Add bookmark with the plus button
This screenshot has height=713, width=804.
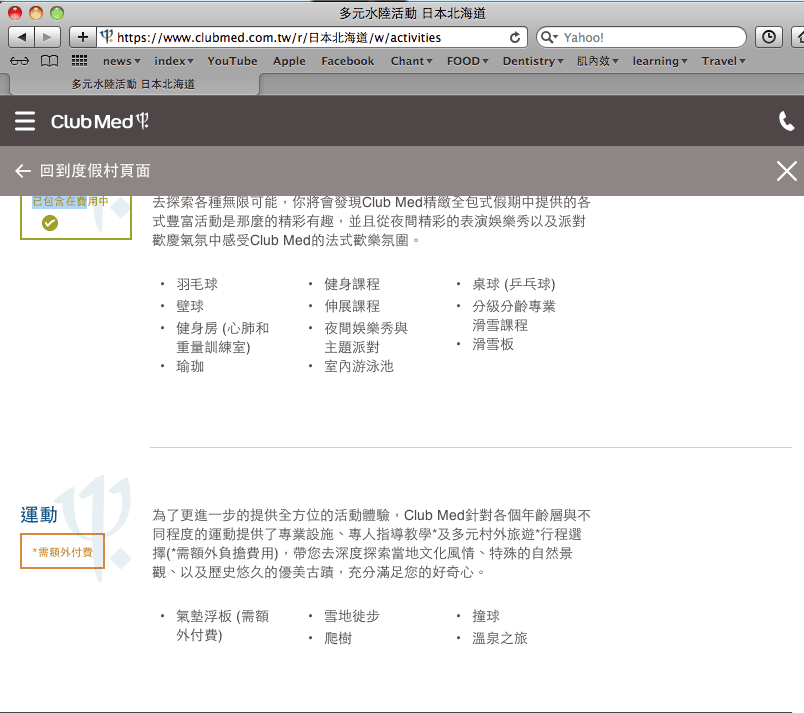pos(83,37)
